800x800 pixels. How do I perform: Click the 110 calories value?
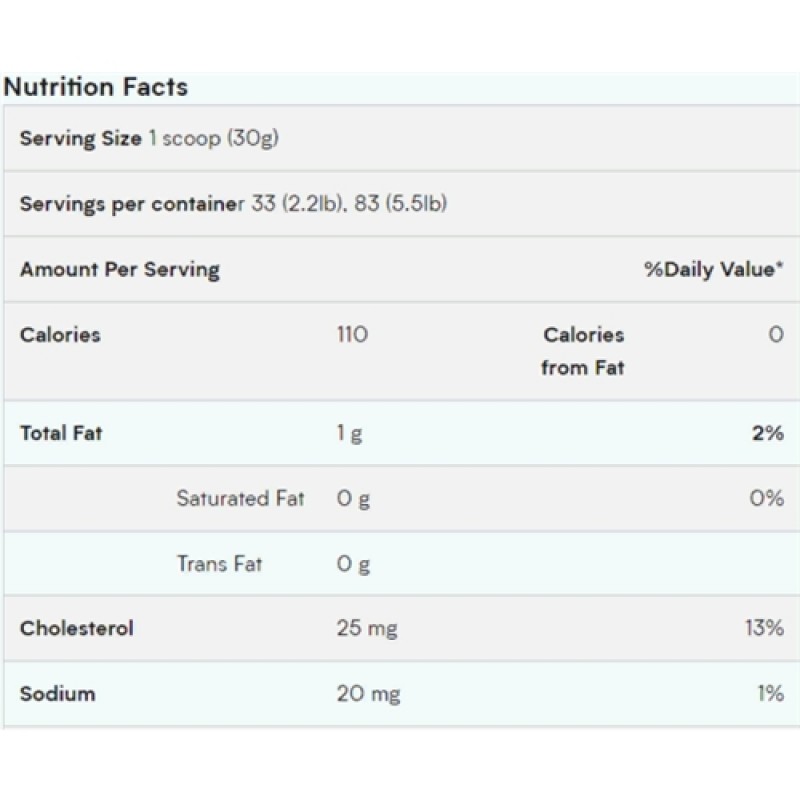click(x=352, y=335)
